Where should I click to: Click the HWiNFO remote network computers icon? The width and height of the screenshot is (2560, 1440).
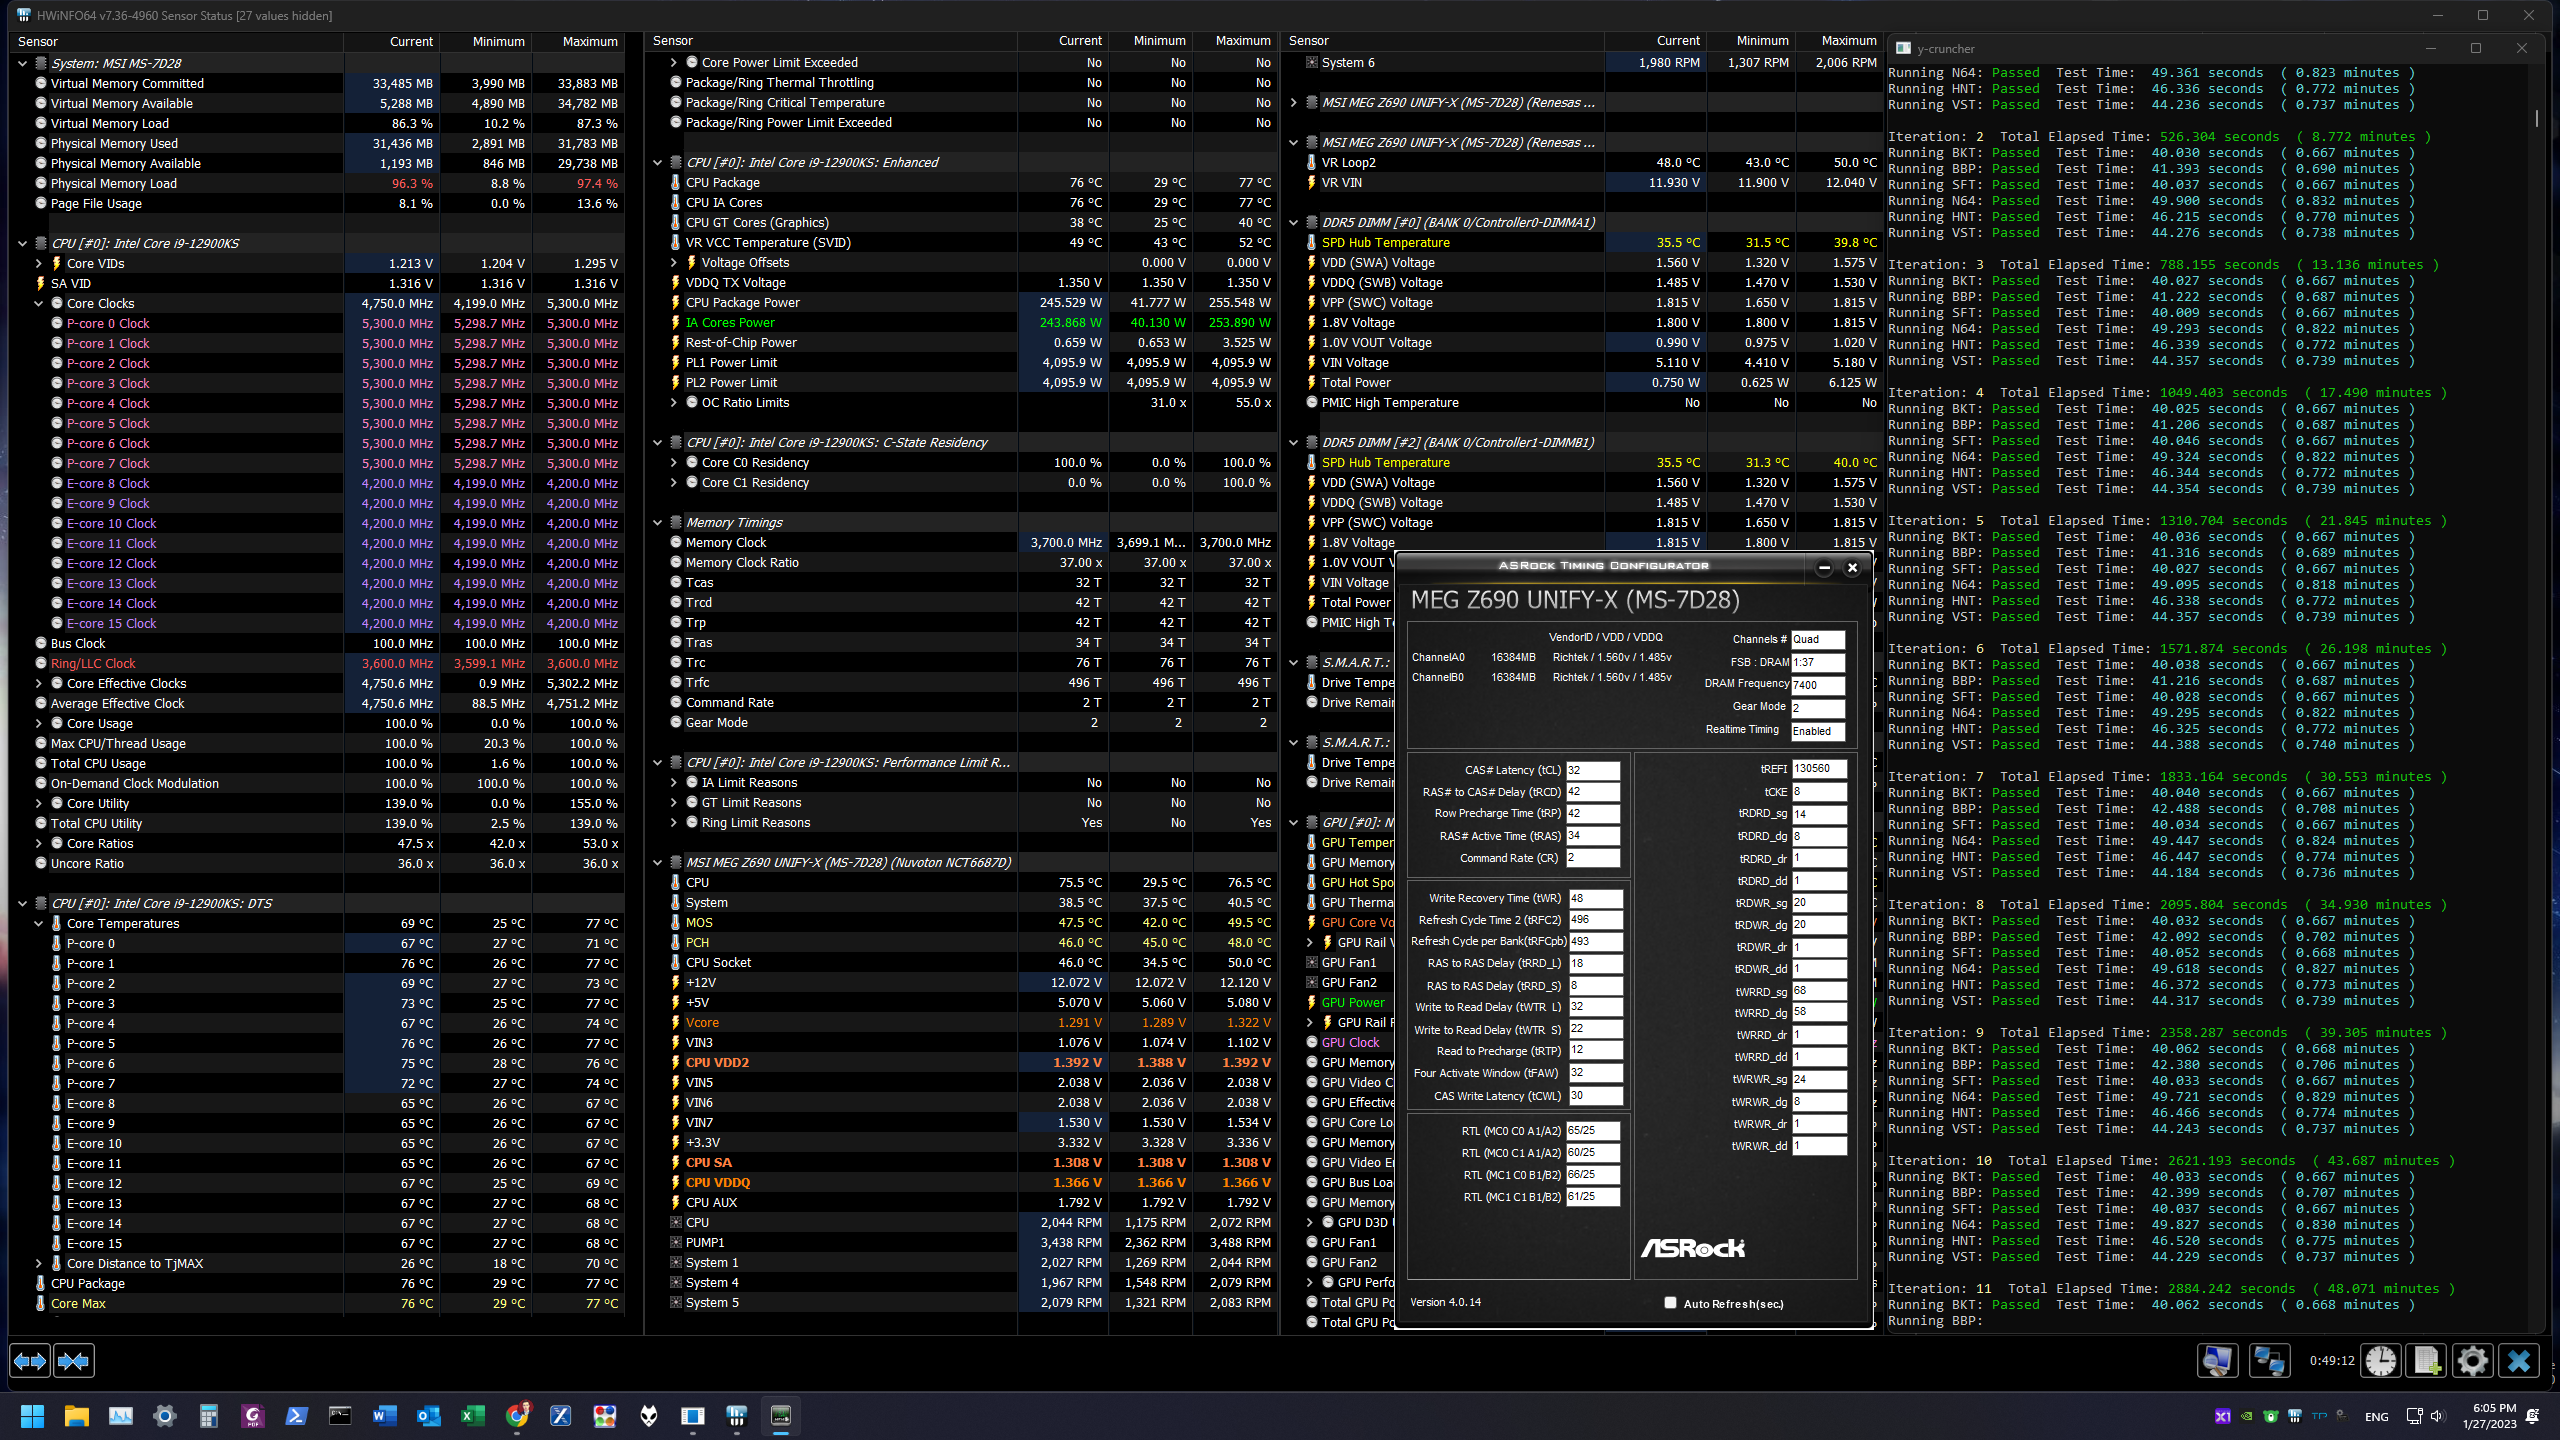pyautogui.click(x=2268, y=1360)
